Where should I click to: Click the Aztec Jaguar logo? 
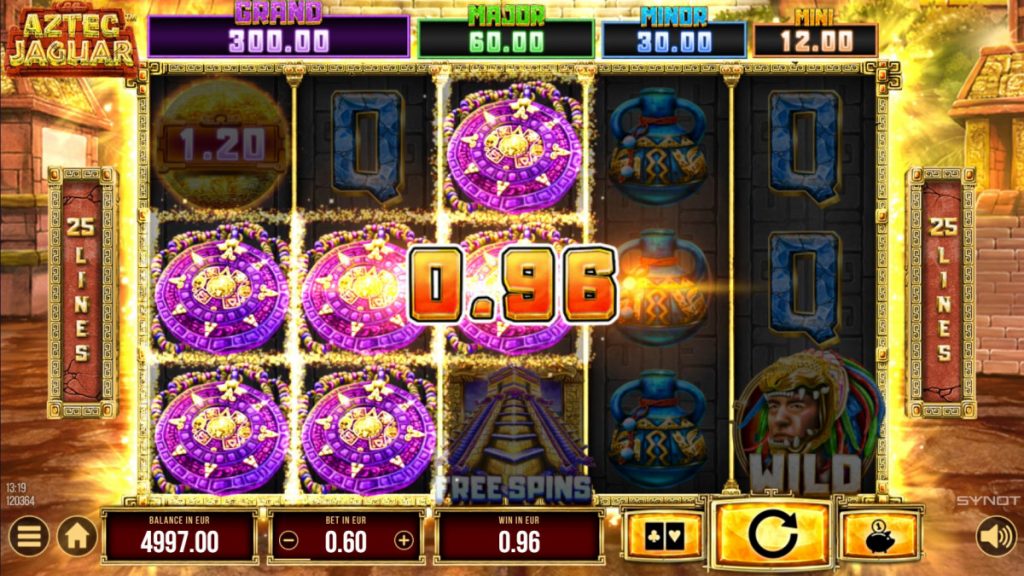pyautogui.click(x=71, y=39)
